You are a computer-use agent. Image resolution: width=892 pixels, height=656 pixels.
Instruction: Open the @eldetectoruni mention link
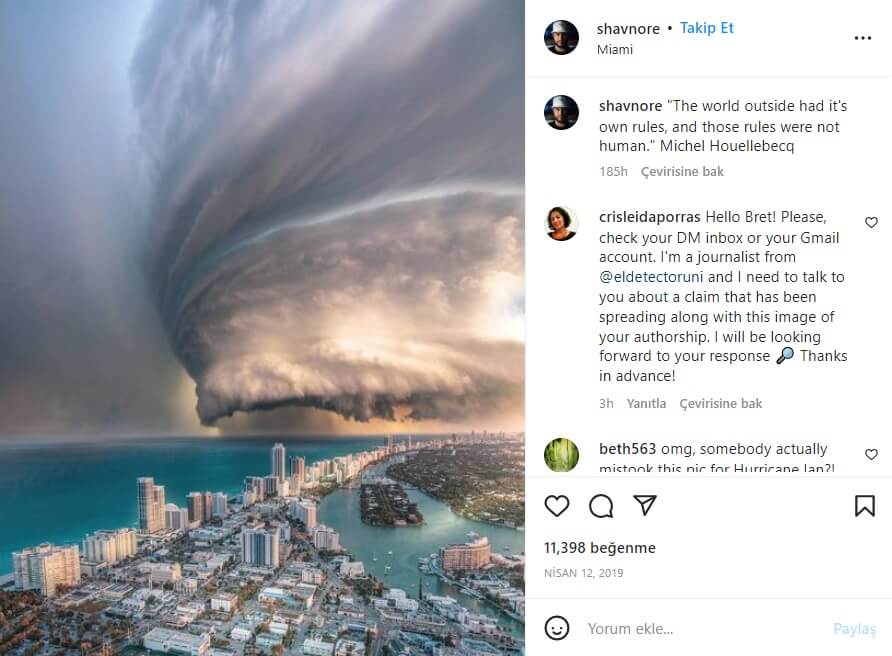pyautogui.click(x=651, y=277)
